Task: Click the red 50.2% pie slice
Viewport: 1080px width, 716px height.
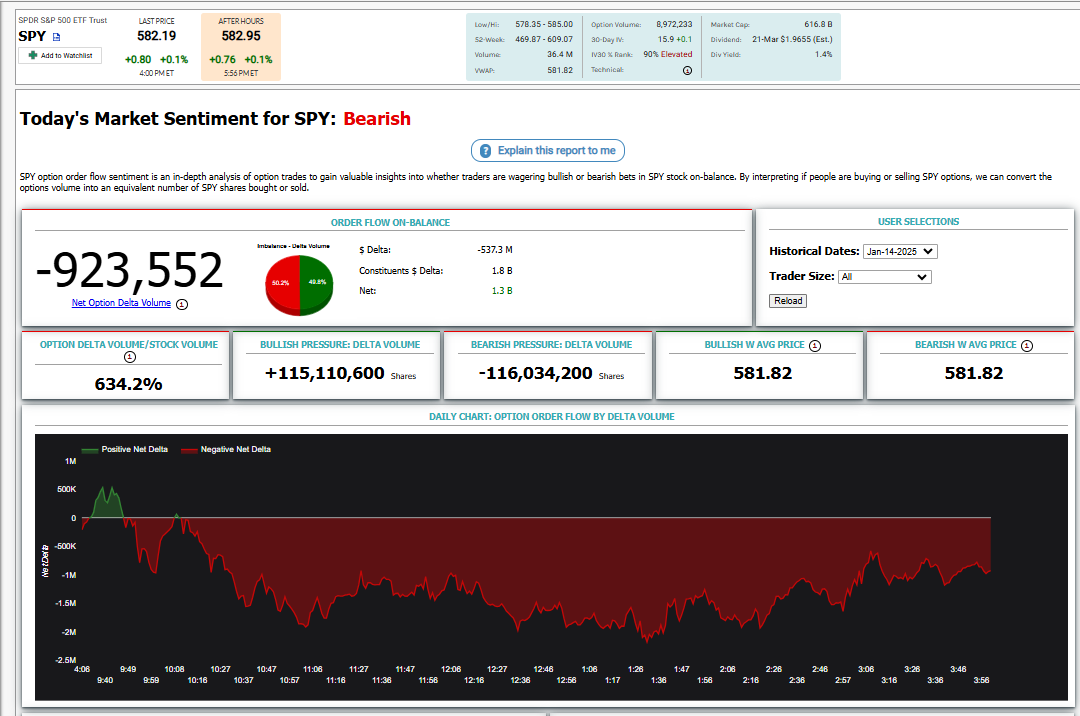Action: coord(282,284)
